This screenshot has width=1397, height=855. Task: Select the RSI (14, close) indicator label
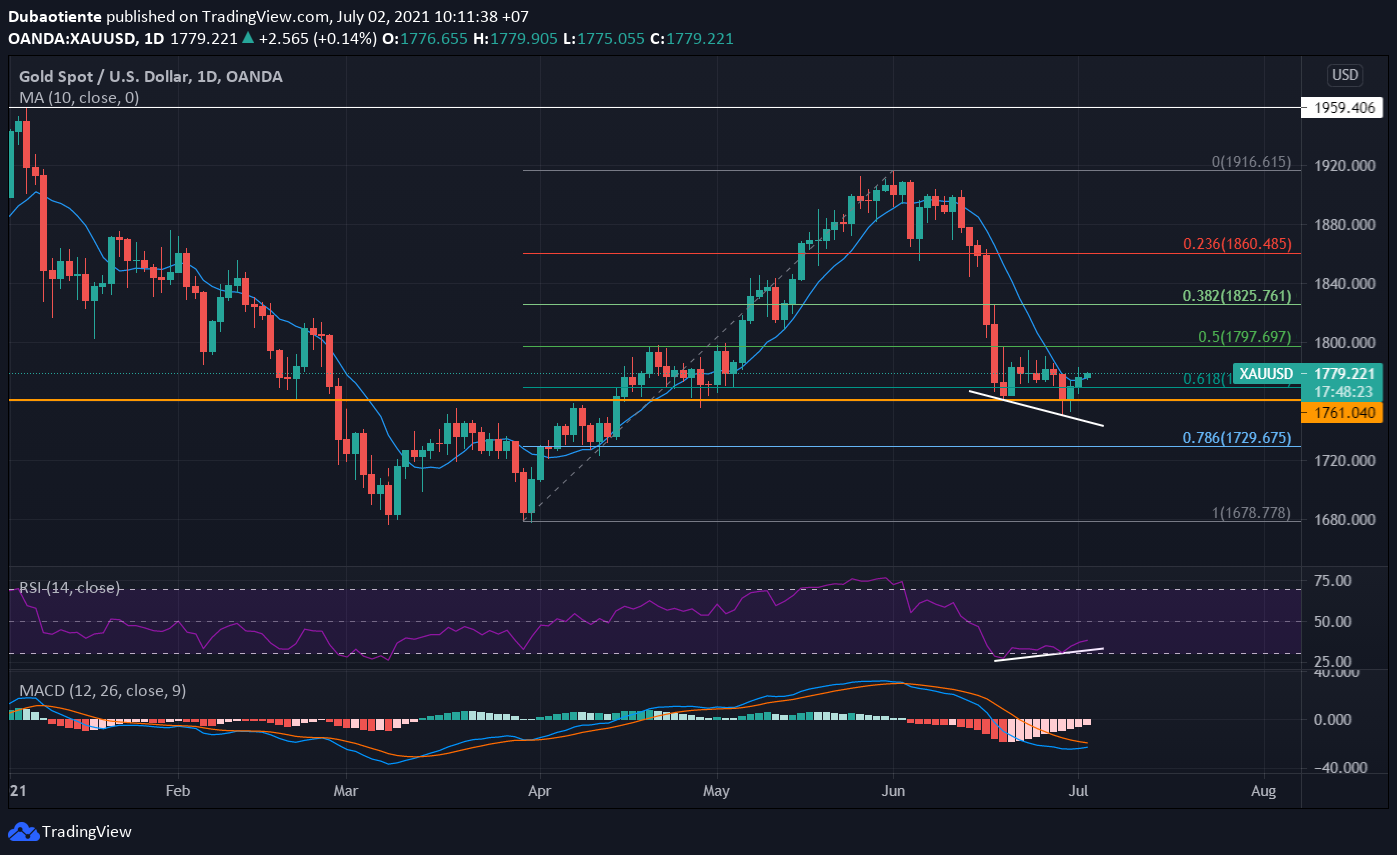click(x=71, y=587)
